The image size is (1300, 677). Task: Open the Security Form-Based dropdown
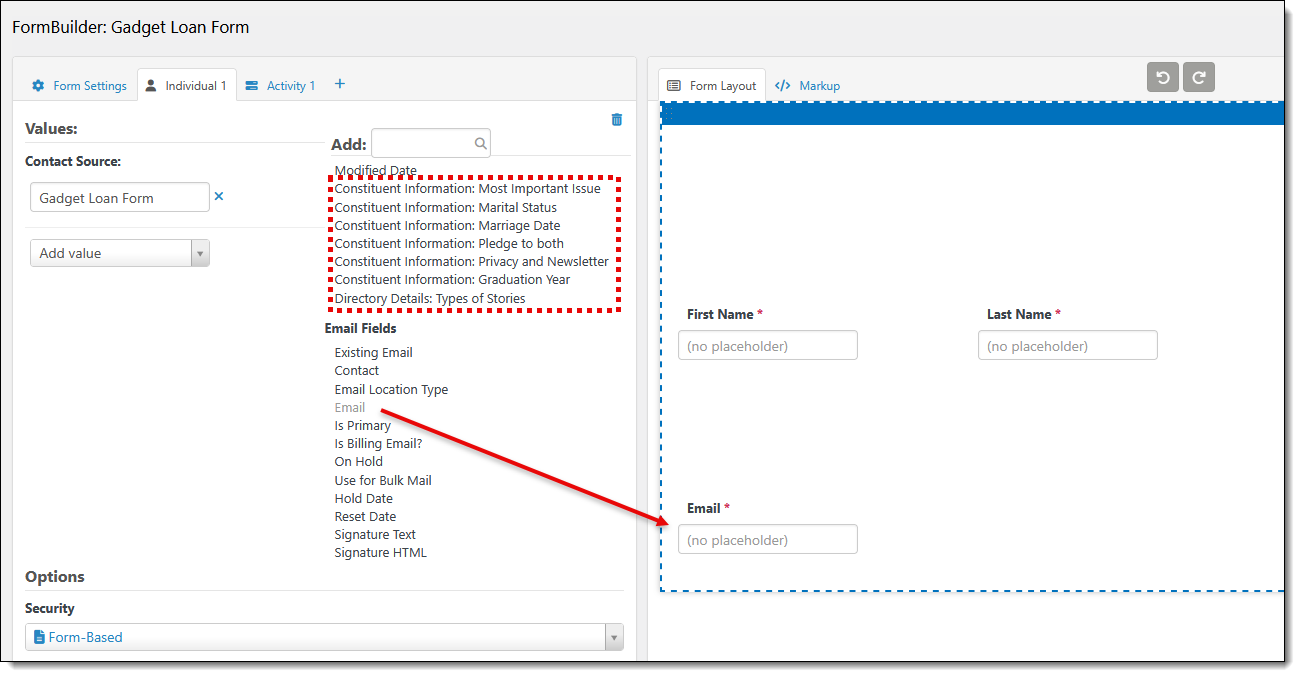[x=324, y=637]
